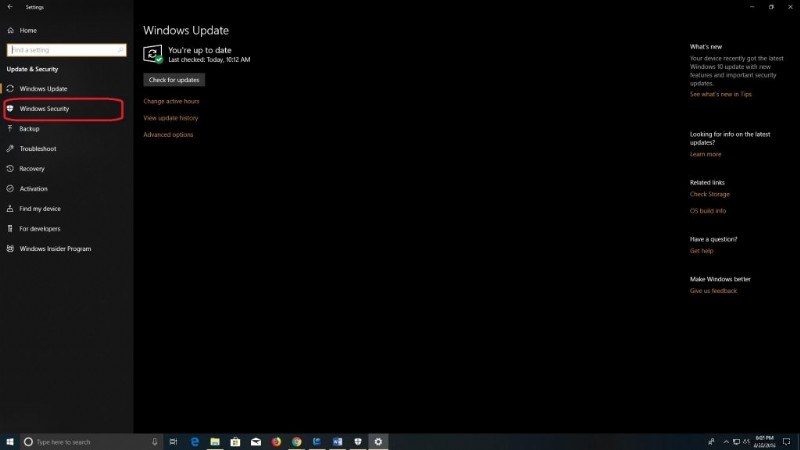Click the Activation checkmark circle icon
800x450 pixels.
point(10,189)
